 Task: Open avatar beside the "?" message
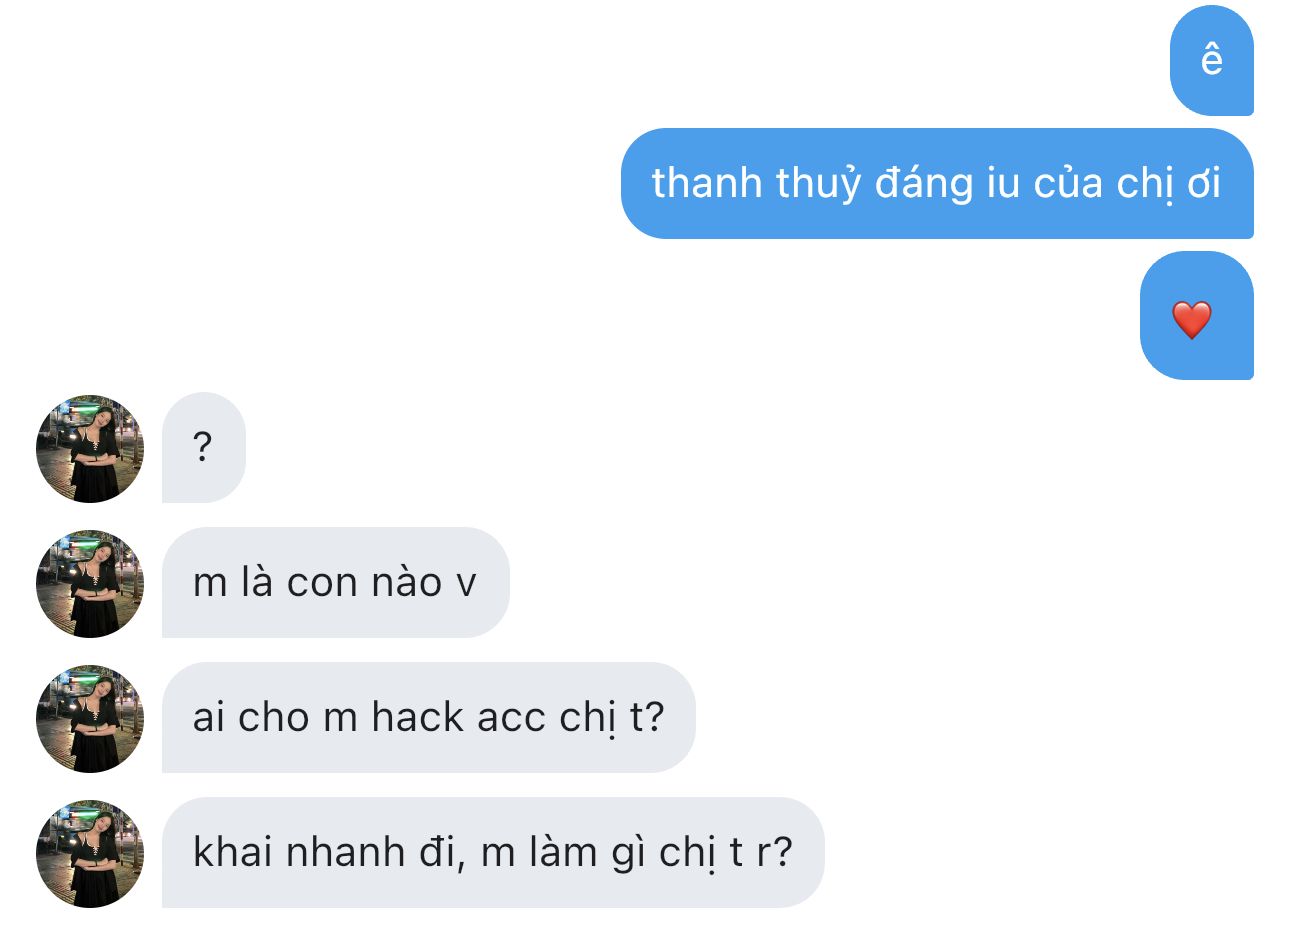click(x=90, y=448)
